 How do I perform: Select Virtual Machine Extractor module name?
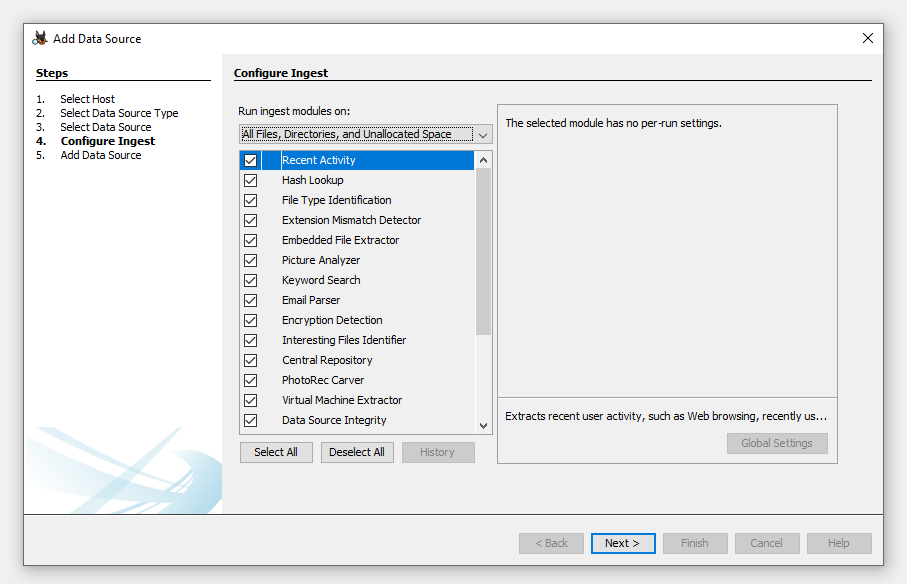point(342,400)
